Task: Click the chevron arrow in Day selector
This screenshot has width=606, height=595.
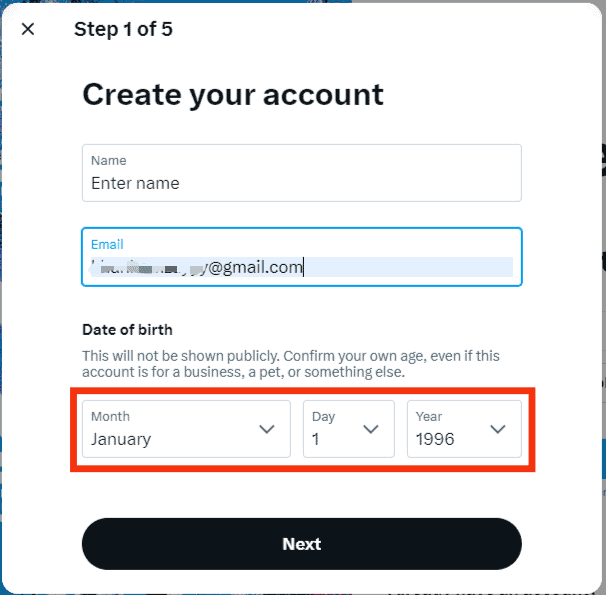Action: click(x=371, y=429)
